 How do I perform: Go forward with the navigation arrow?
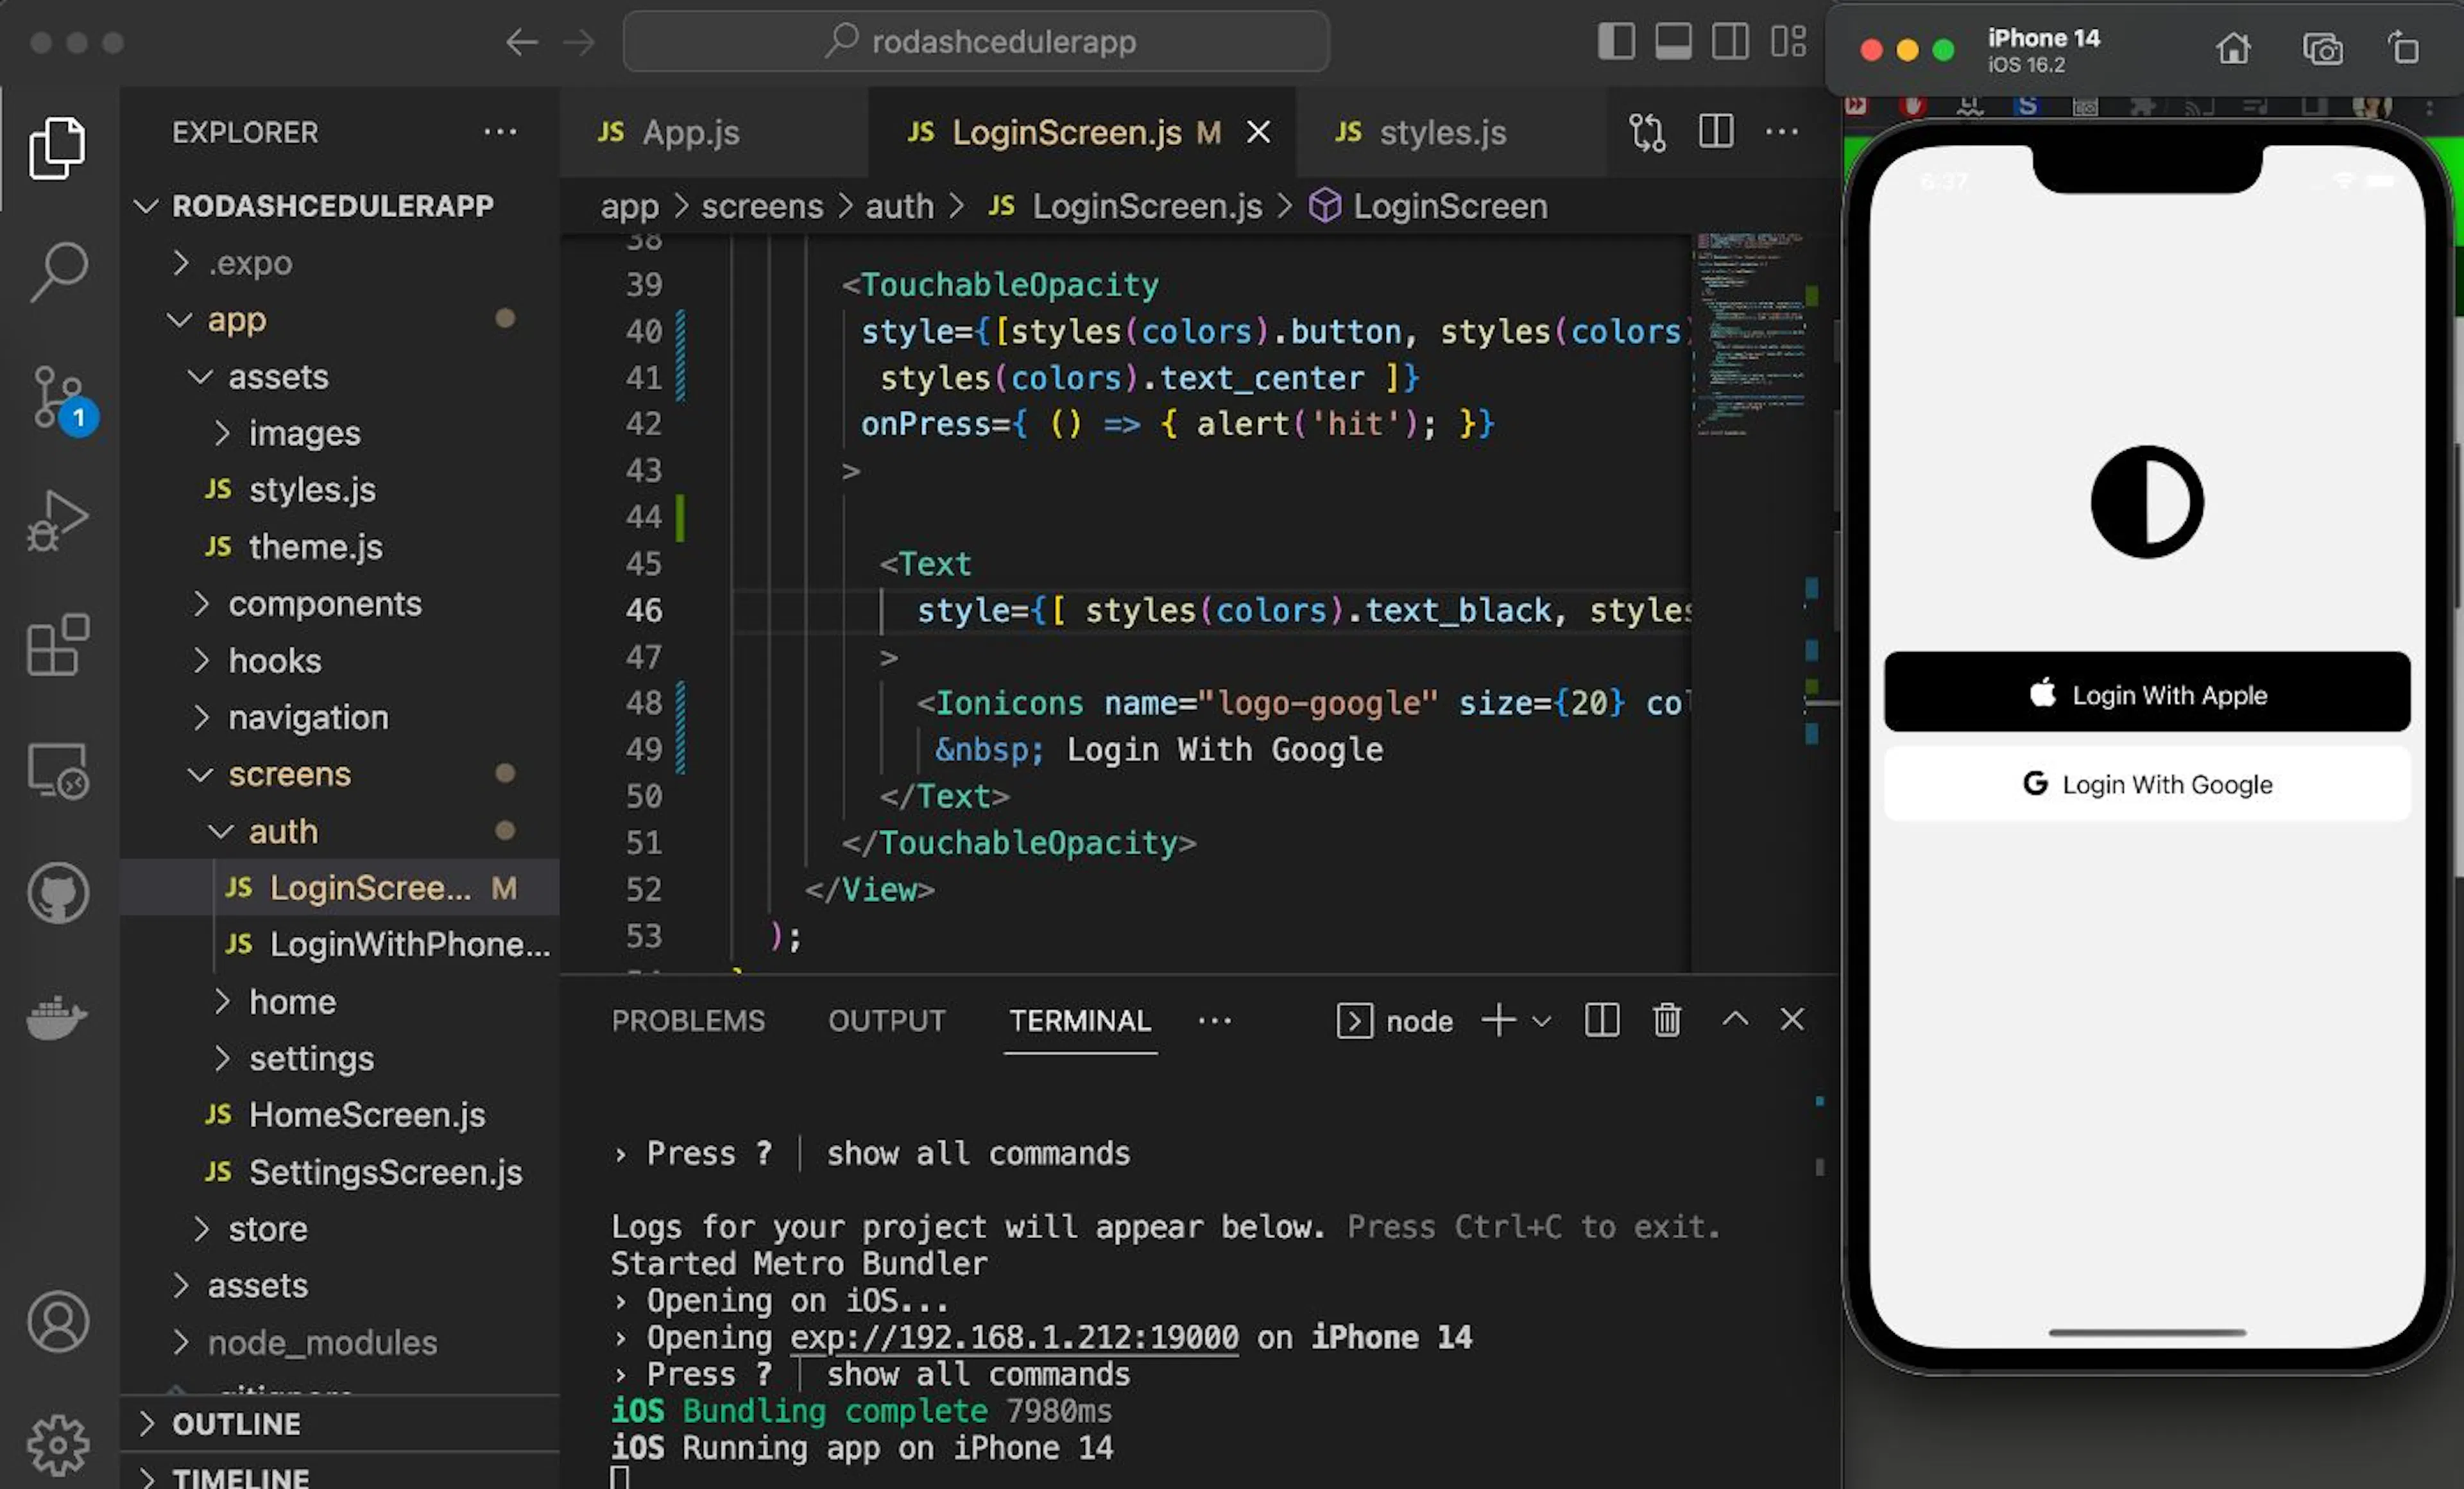[x=579, y=42]
